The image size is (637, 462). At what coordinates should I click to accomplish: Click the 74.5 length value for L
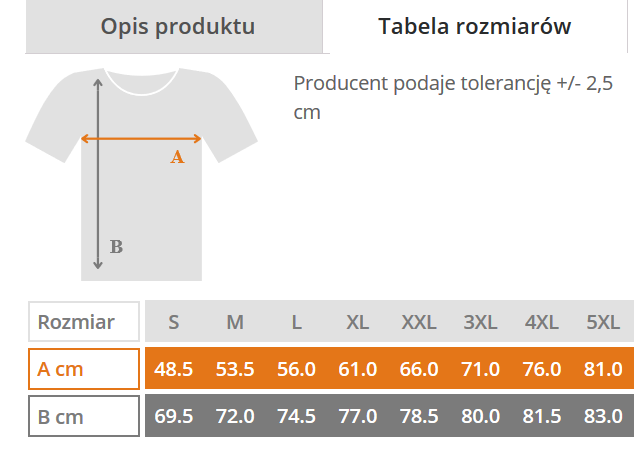296,416
